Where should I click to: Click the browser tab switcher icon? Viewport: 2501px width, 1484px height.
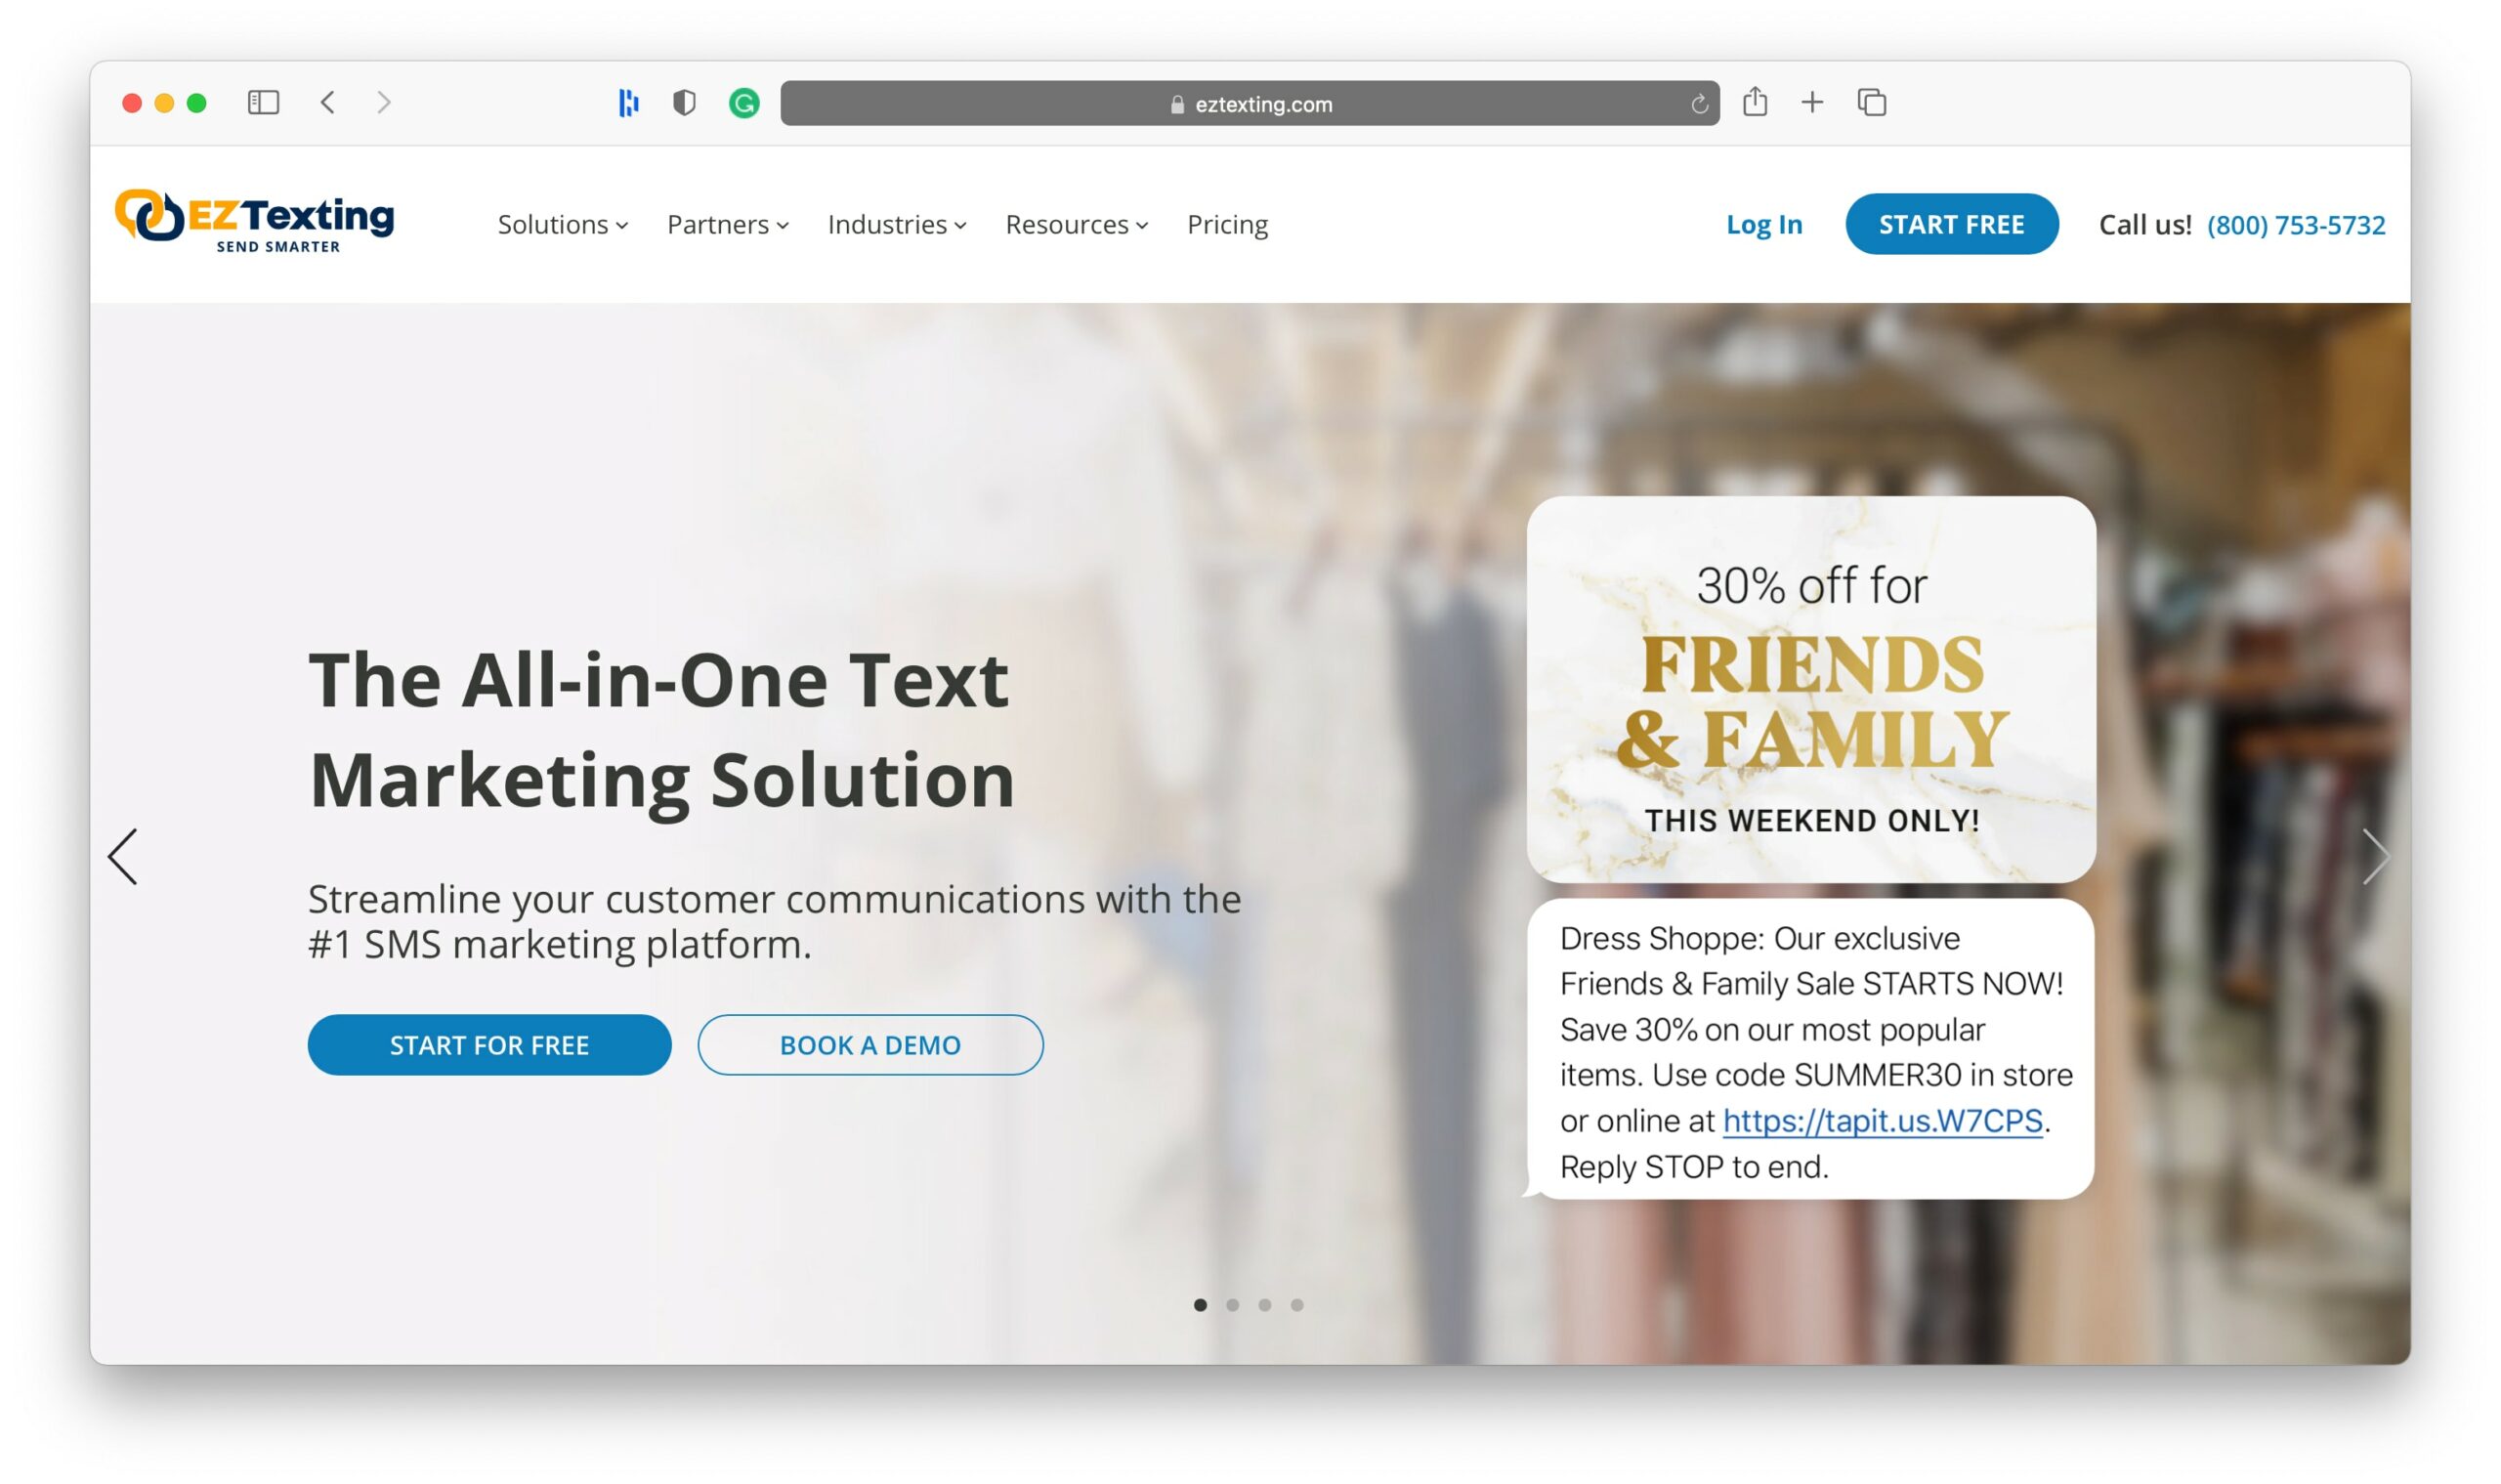pos(1872,103)
